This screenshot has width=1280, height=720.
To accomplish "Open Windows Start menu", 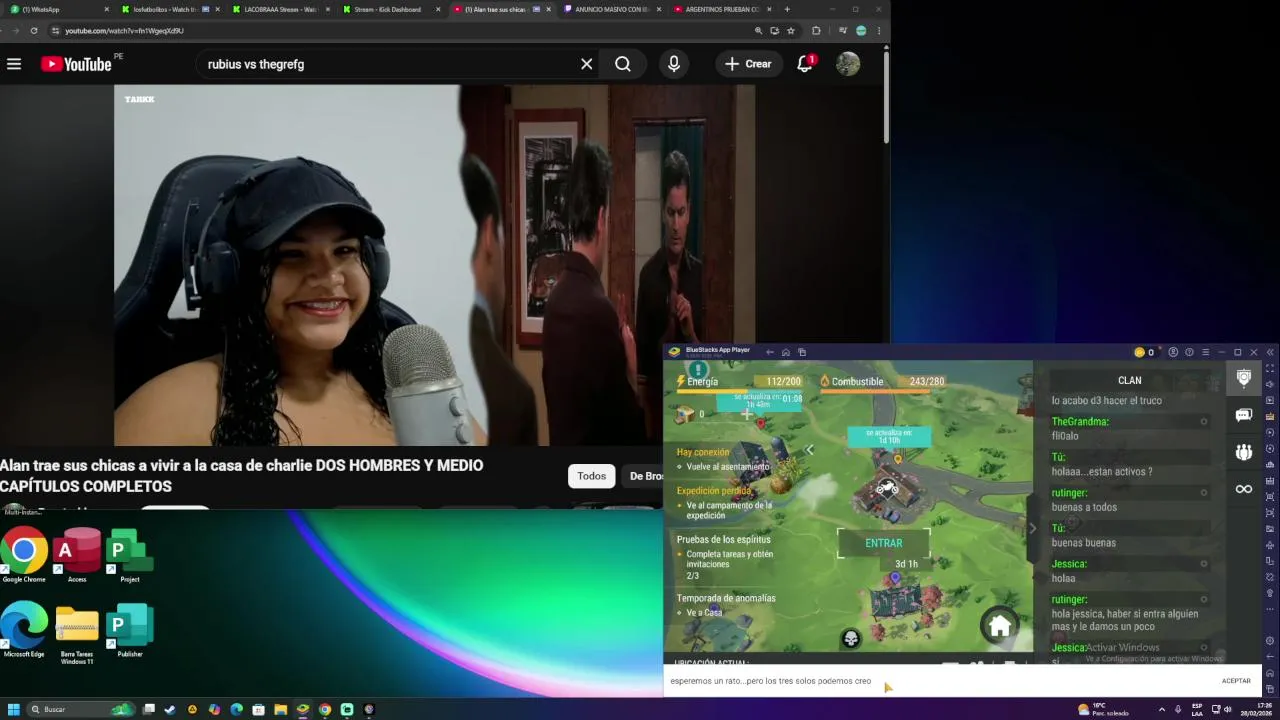I will 15,709.
